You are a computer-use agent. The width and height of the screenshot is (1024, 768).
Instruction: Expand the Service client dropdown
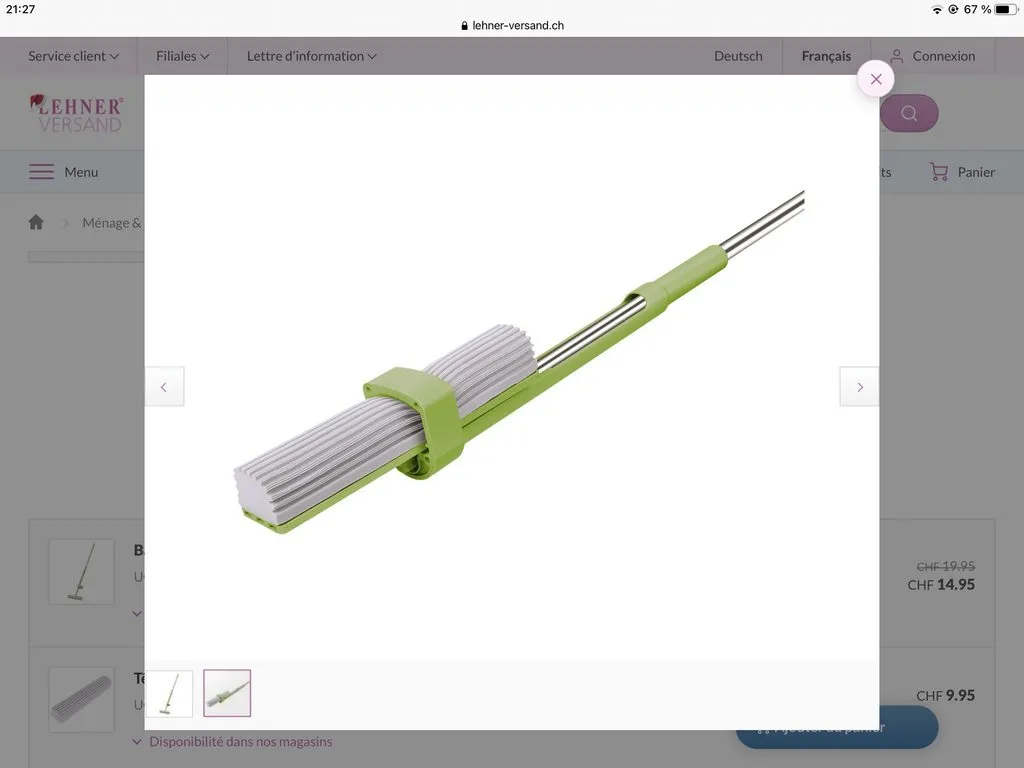click(x=73, y=56)
